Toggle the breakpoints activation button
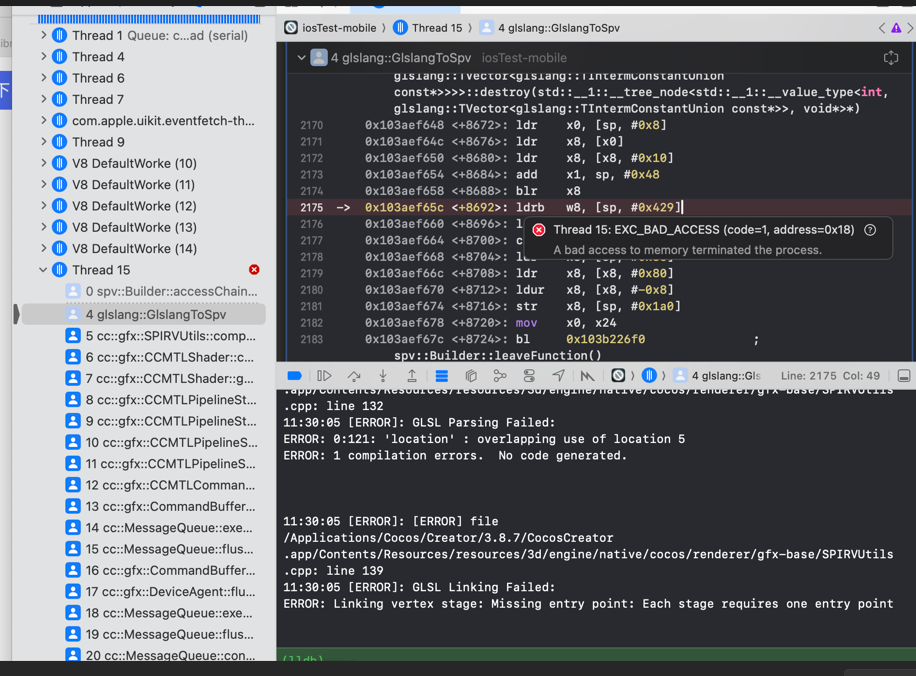Screen dimensions: 916x676 pos(295,376)
